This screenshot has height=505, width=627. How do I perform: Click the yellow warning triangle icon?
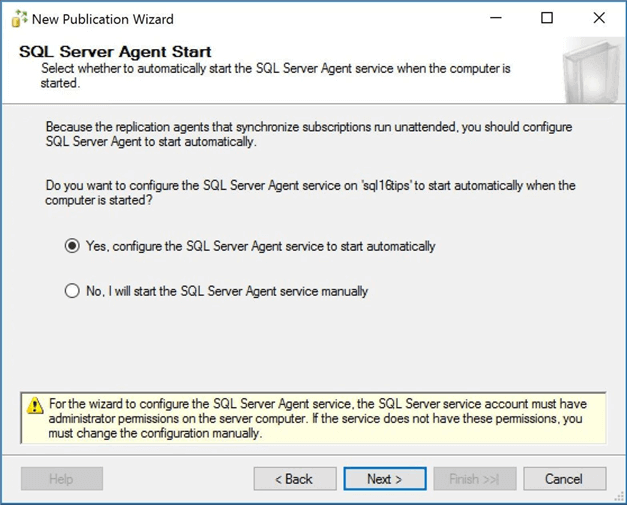pyautogui.click(x=35, y=405)
